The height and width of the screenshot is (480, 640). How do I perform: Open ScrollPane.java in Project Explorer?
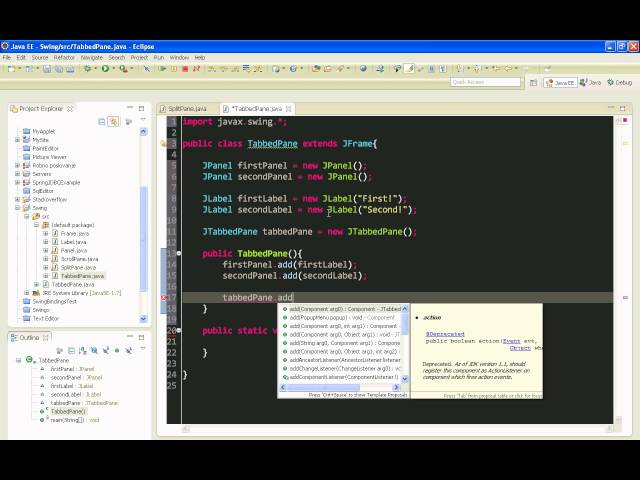point(79,259)
